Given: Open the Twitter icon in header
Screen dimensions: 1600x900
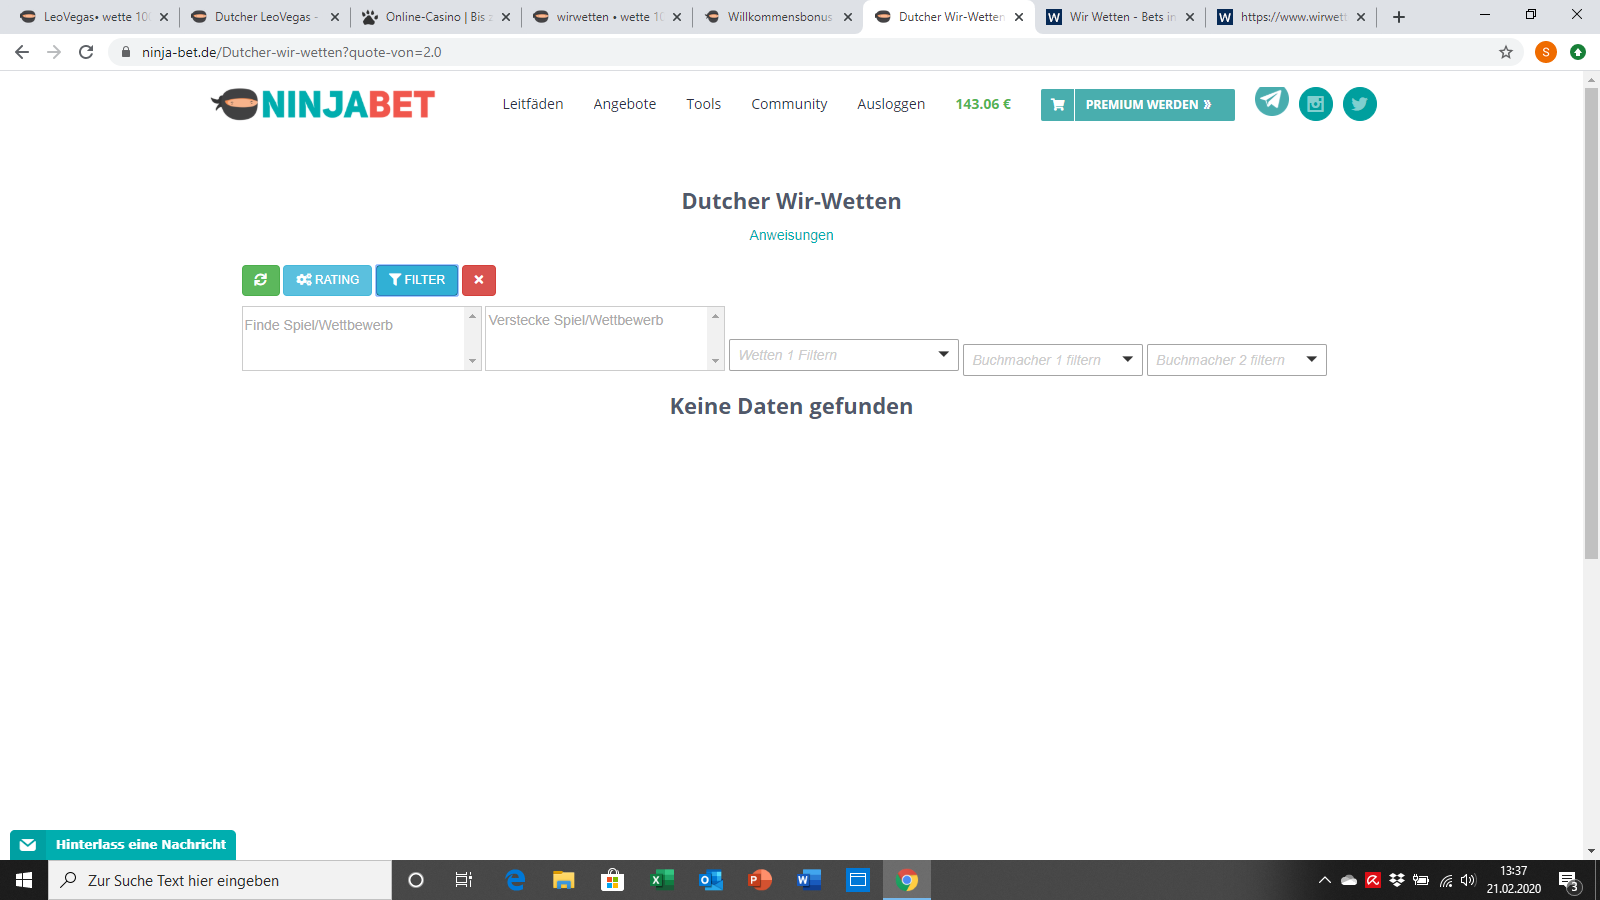Looking at the screenshot, I should [x=1360, y=104].
